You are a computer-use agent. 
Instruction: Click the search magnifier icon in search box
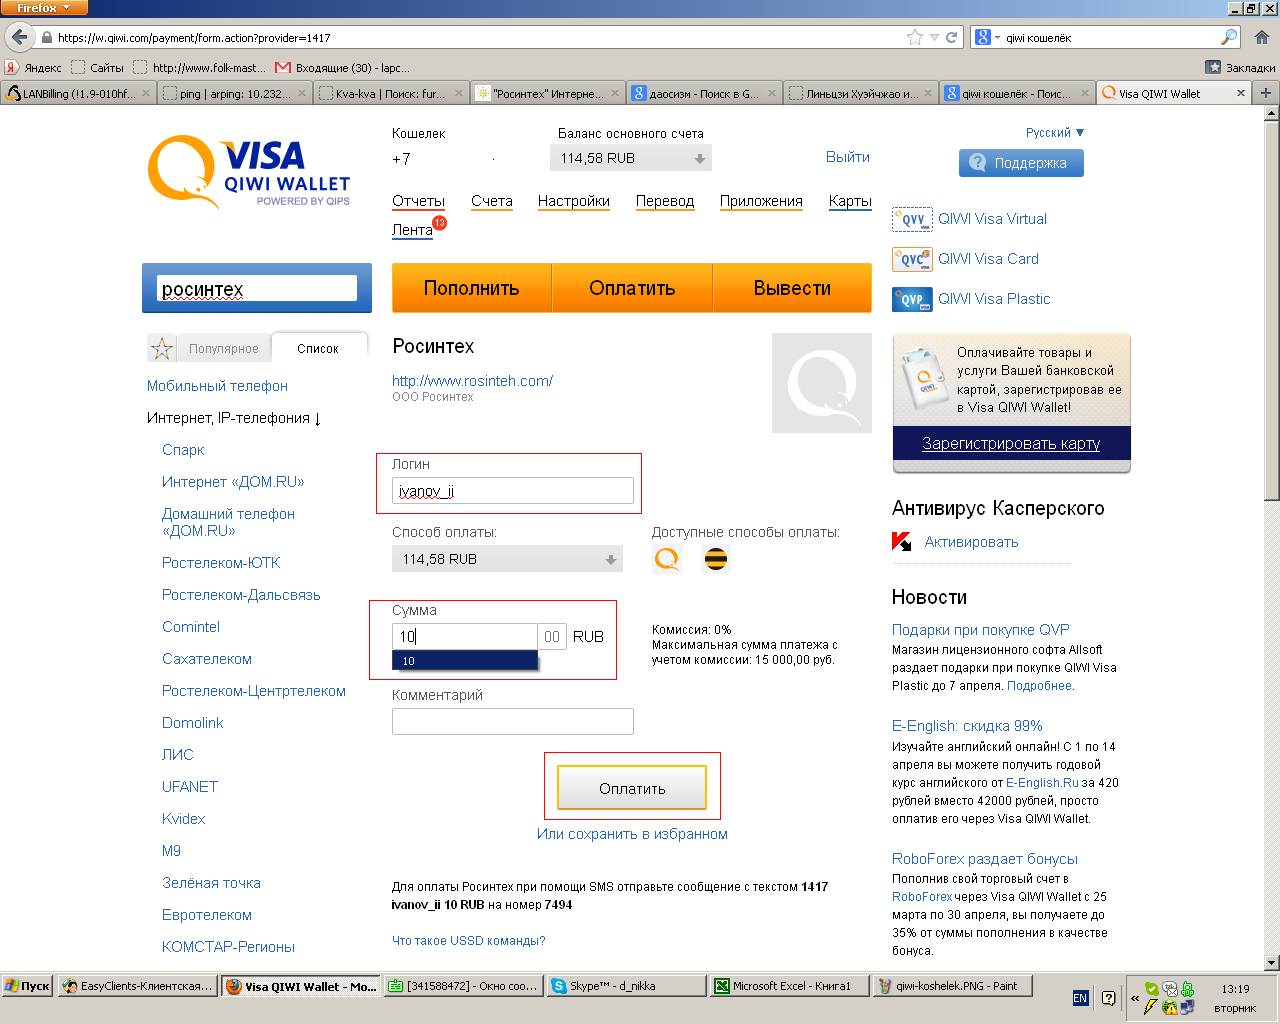point(1229,37)
